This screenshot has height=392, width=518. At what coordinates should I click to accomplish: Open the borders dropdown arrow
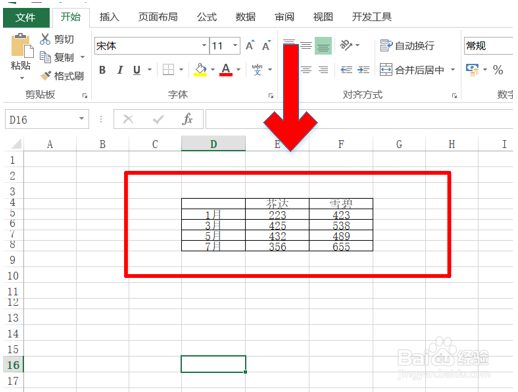(181, 70)
